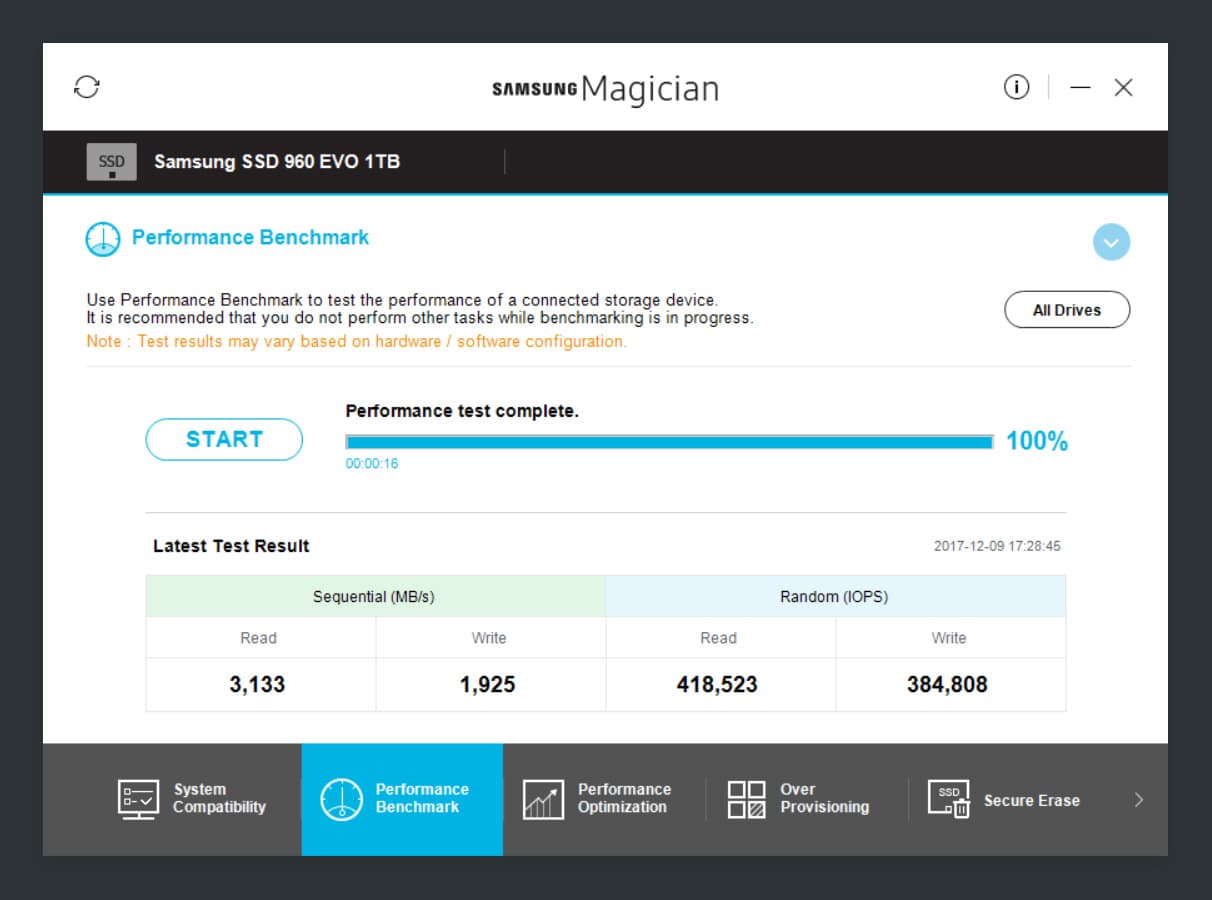Click the orange Note about test results
Screen dimensions: 1212x900
point(356,341)
